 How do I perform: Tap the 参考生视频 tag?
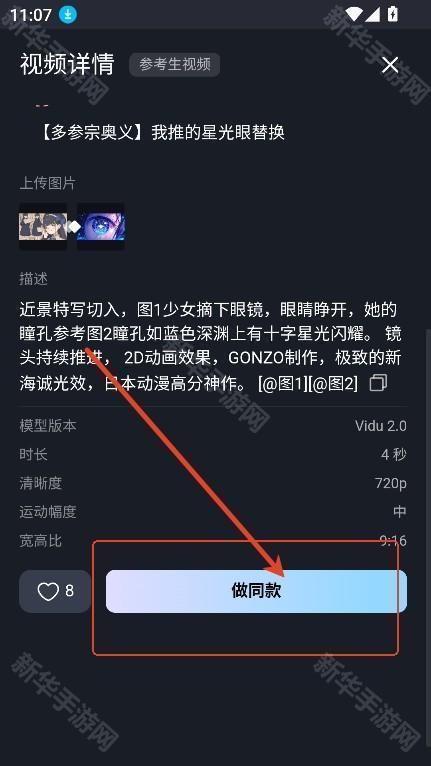174,65
